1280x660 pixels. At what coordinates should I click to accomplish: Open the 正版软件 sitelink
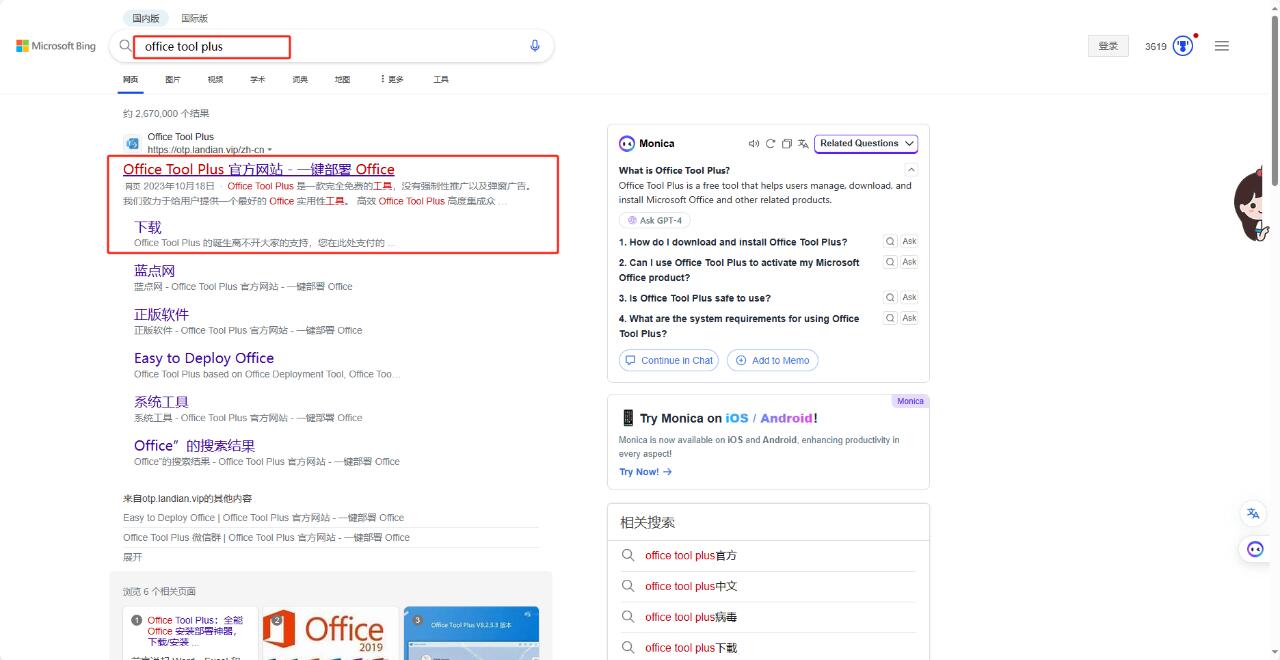[x=162, y=314]
